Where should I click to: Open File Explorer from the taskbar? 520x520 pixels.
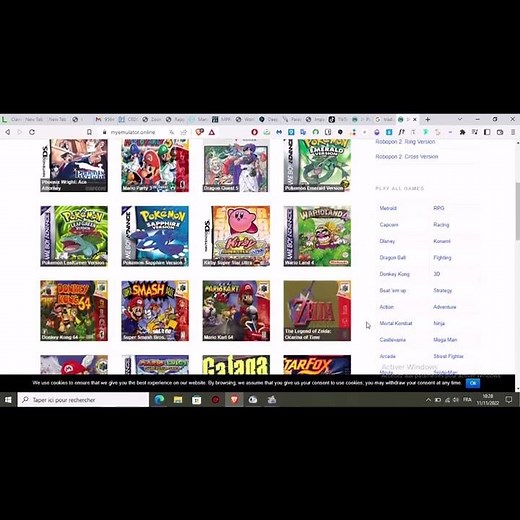pyautogui.click(x=178, y=400)
